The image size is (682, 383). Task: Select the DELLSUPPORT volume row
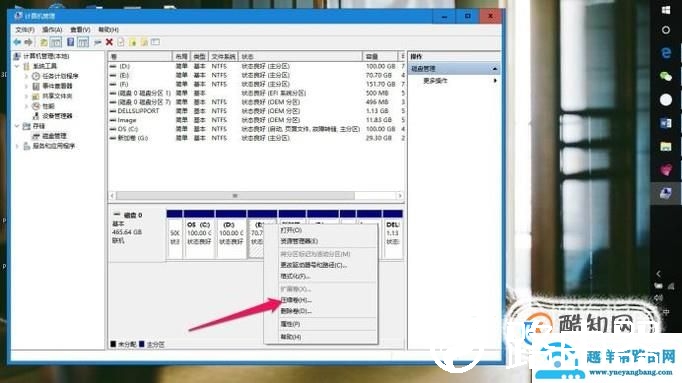pos(257,111)
